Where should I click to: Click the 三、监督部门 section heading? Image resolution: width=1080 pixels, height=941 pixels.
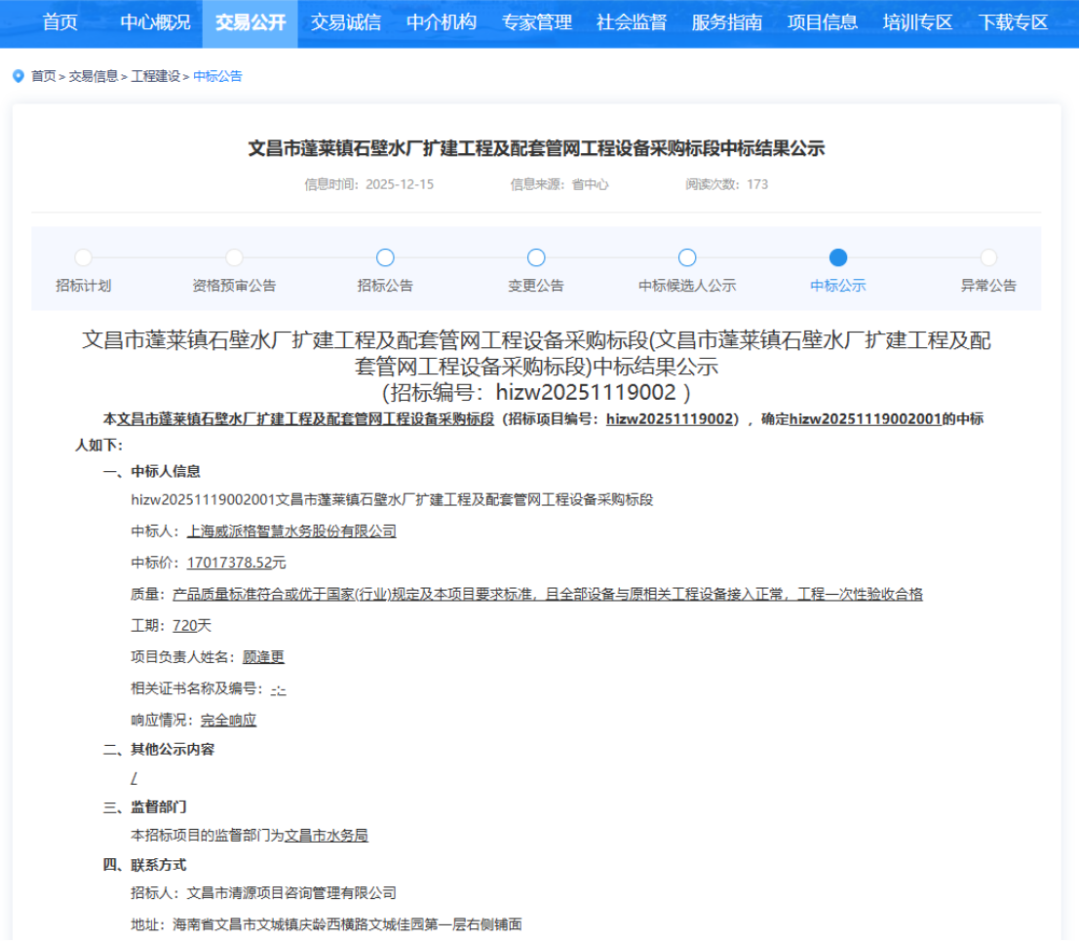[145, 807]
